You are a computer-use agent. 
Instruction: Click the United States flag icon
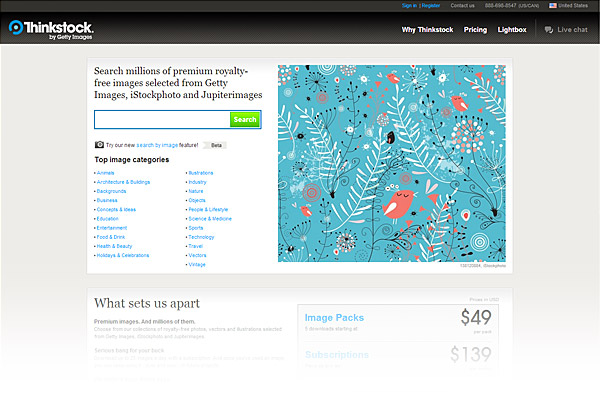[x=552, y=5]
